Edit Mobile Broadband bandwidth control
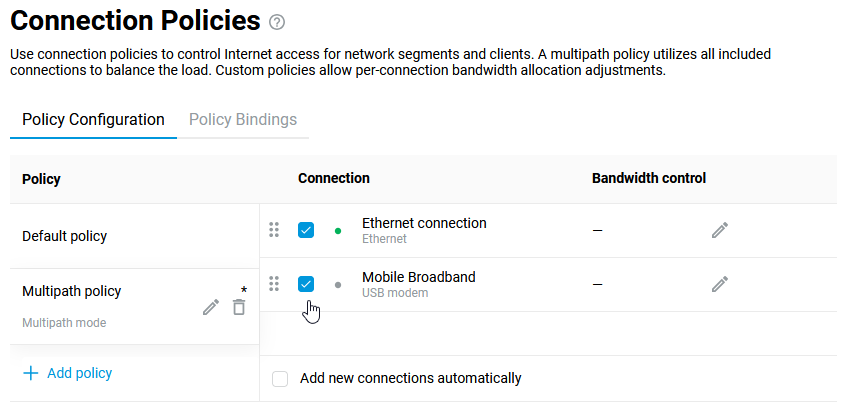Viewport: 846px width, 410px height. pos(720,284)
